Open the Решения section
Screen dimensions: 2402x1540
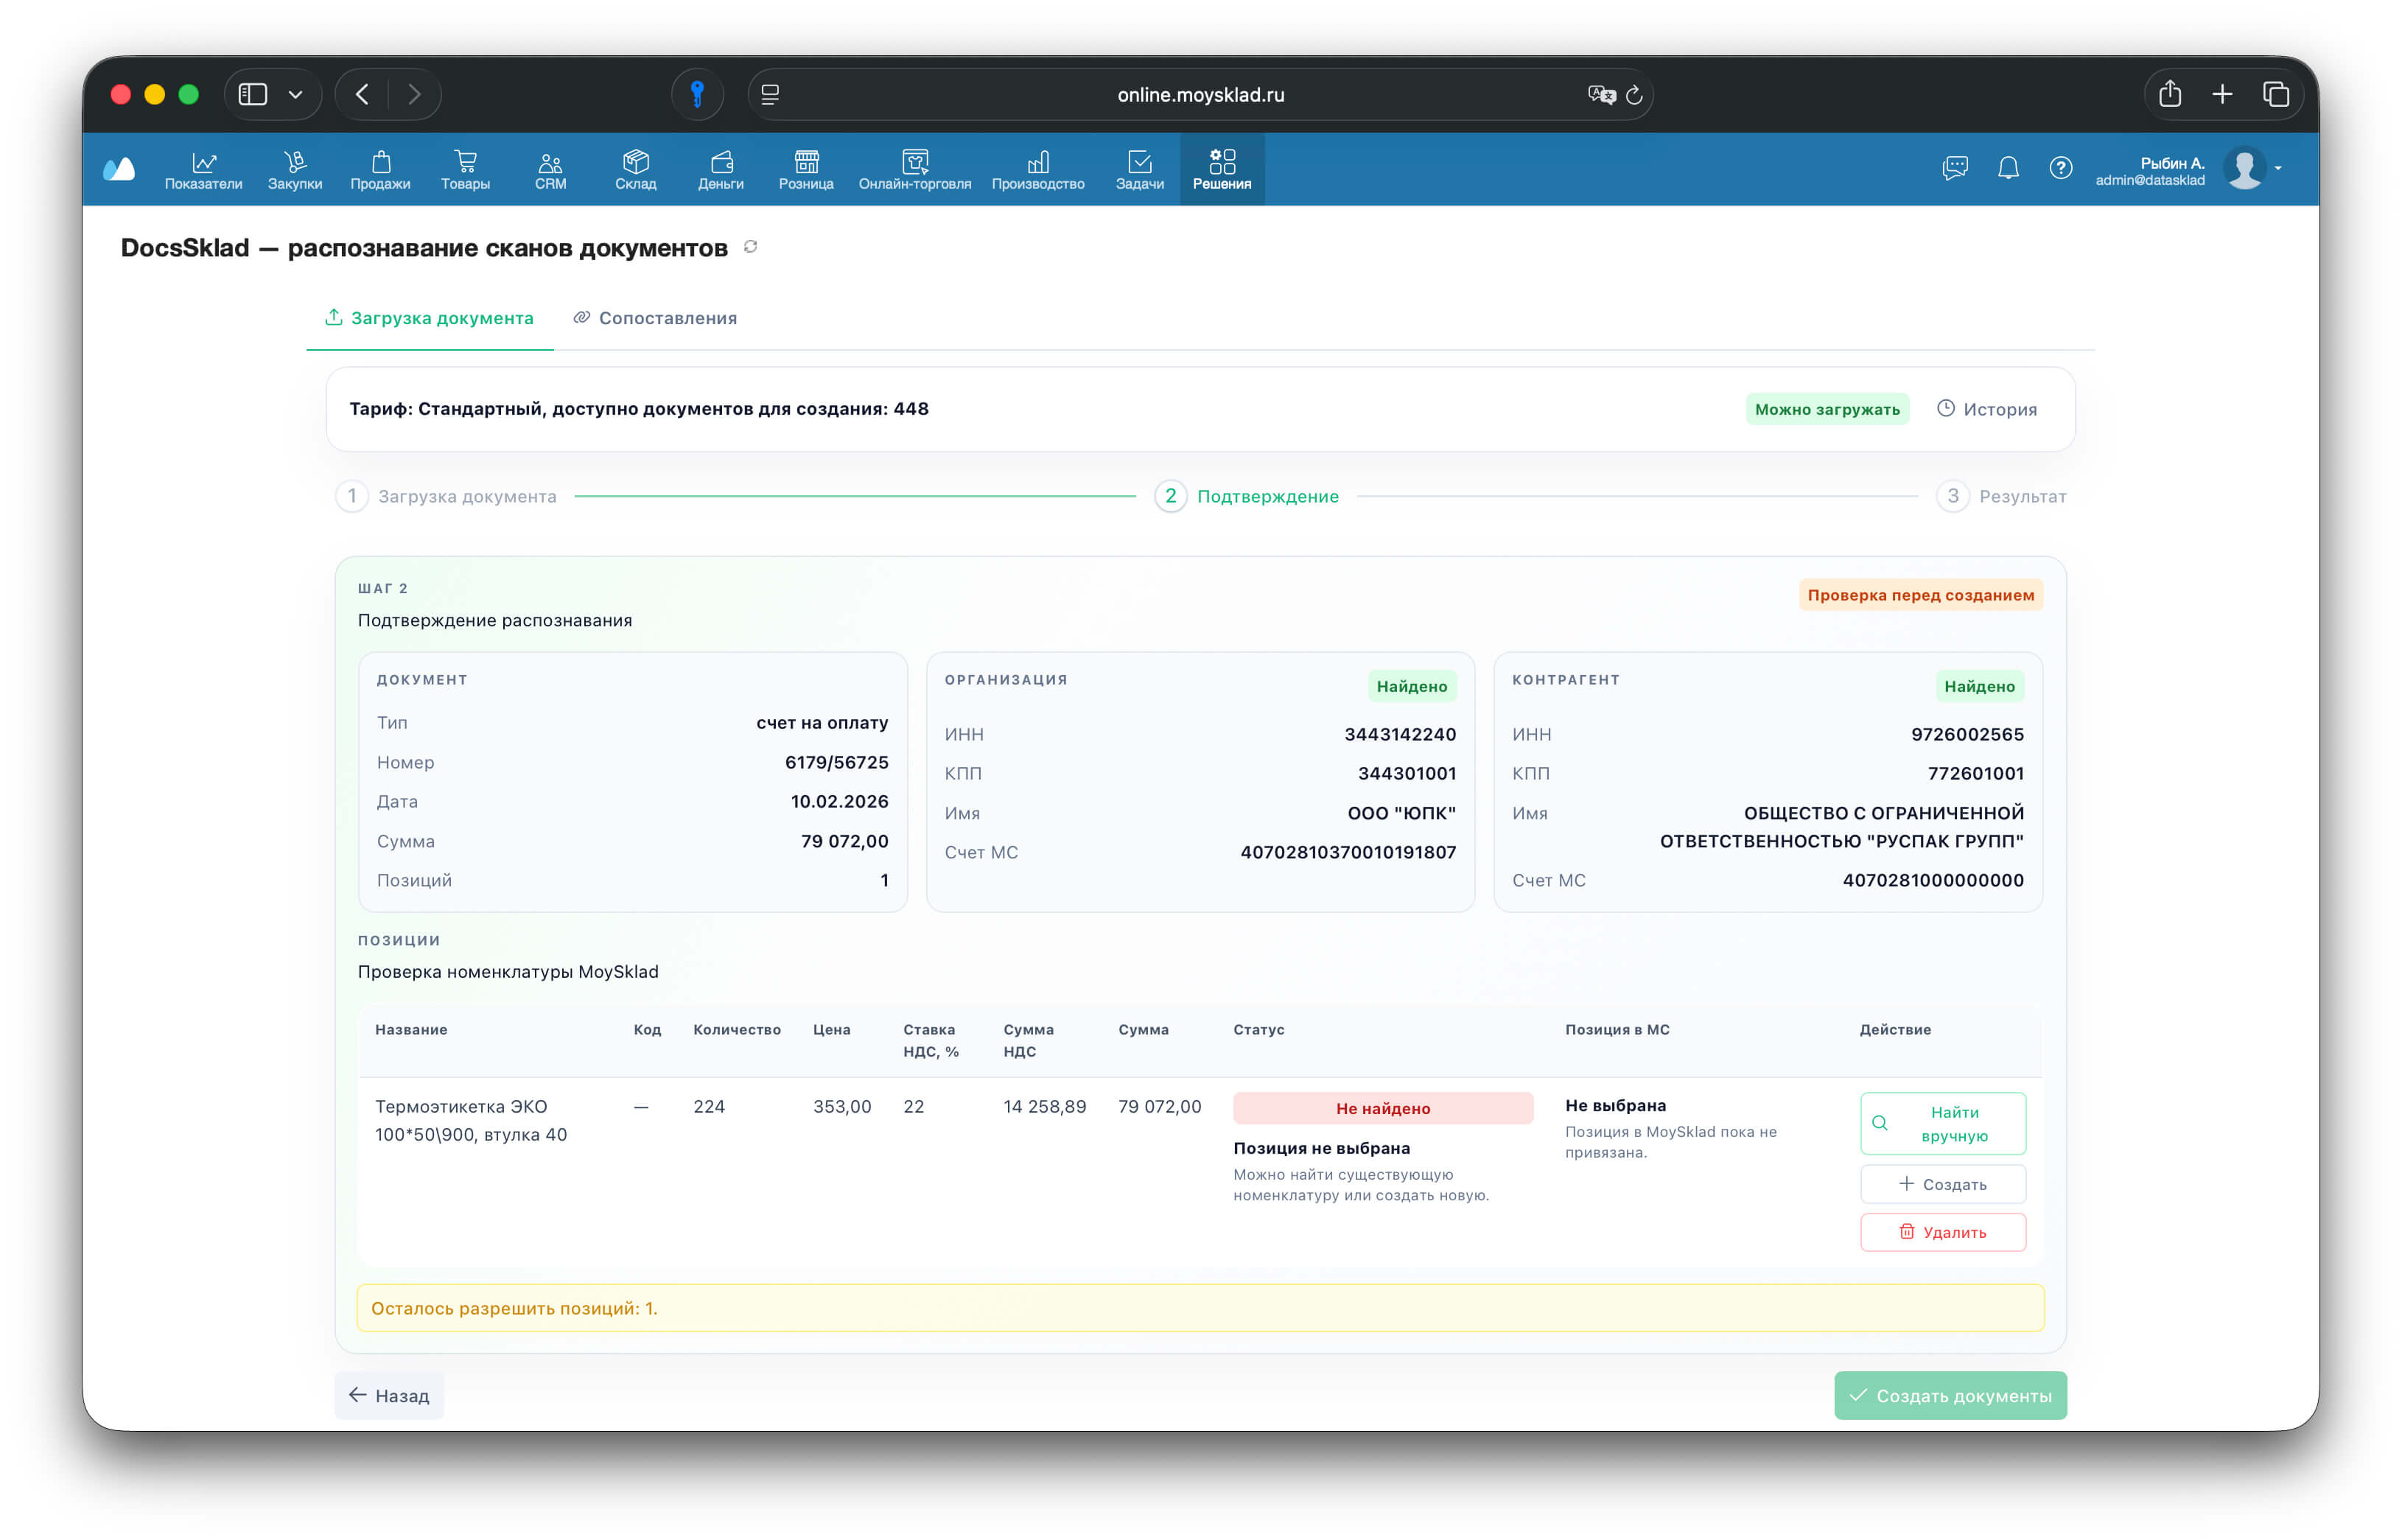point(1221,169)
